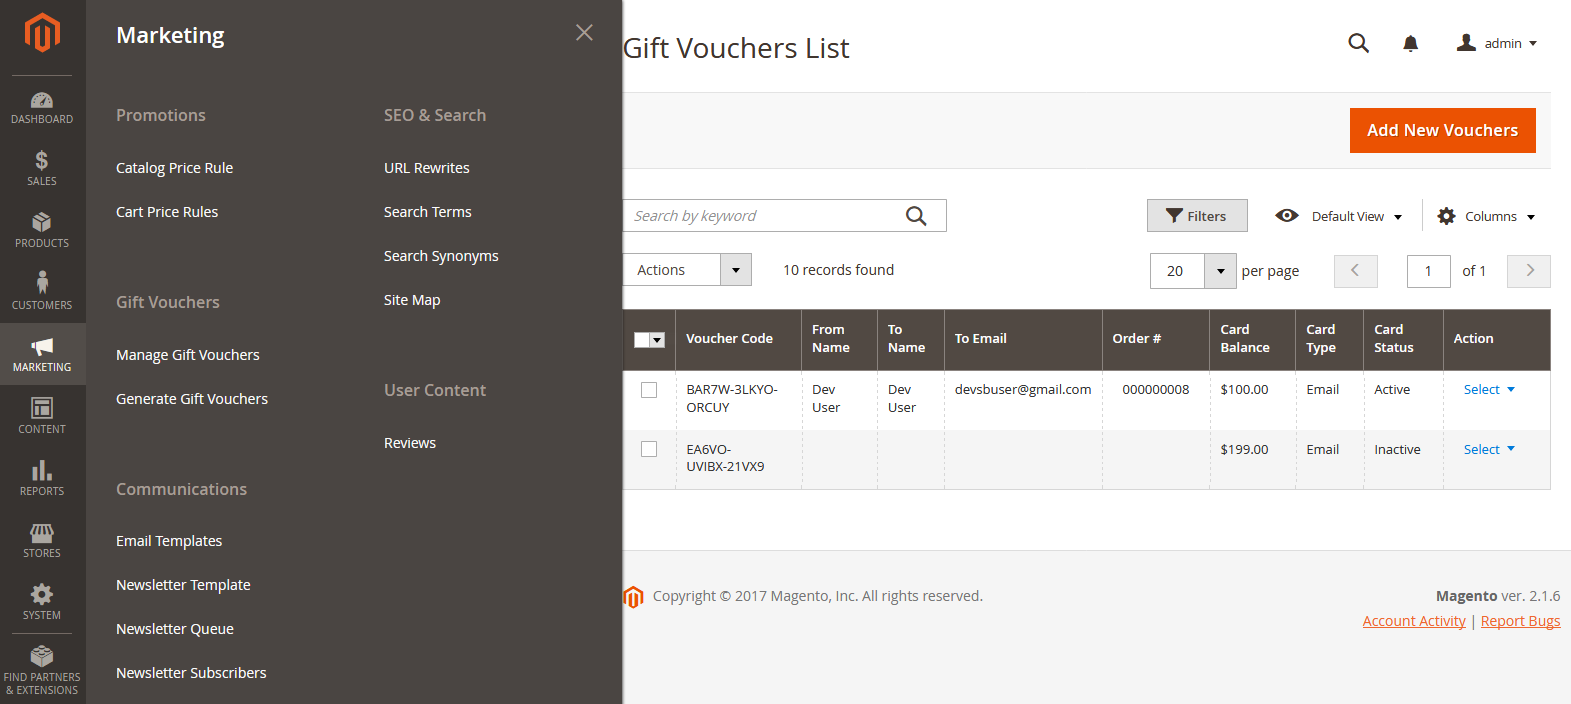Screen dimensions: 1571x704
Task: Click the notifications bell icon
Action: 1410,43
